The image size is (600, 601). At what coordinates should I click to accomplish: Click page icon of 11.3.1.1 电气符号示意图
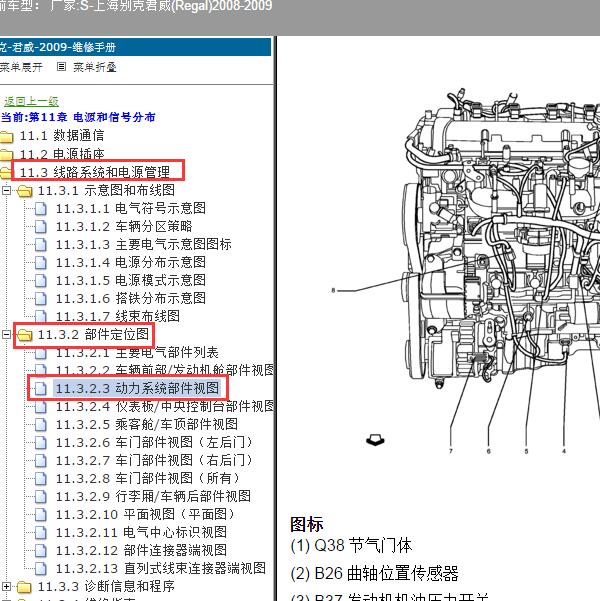[x=41, y=209]
